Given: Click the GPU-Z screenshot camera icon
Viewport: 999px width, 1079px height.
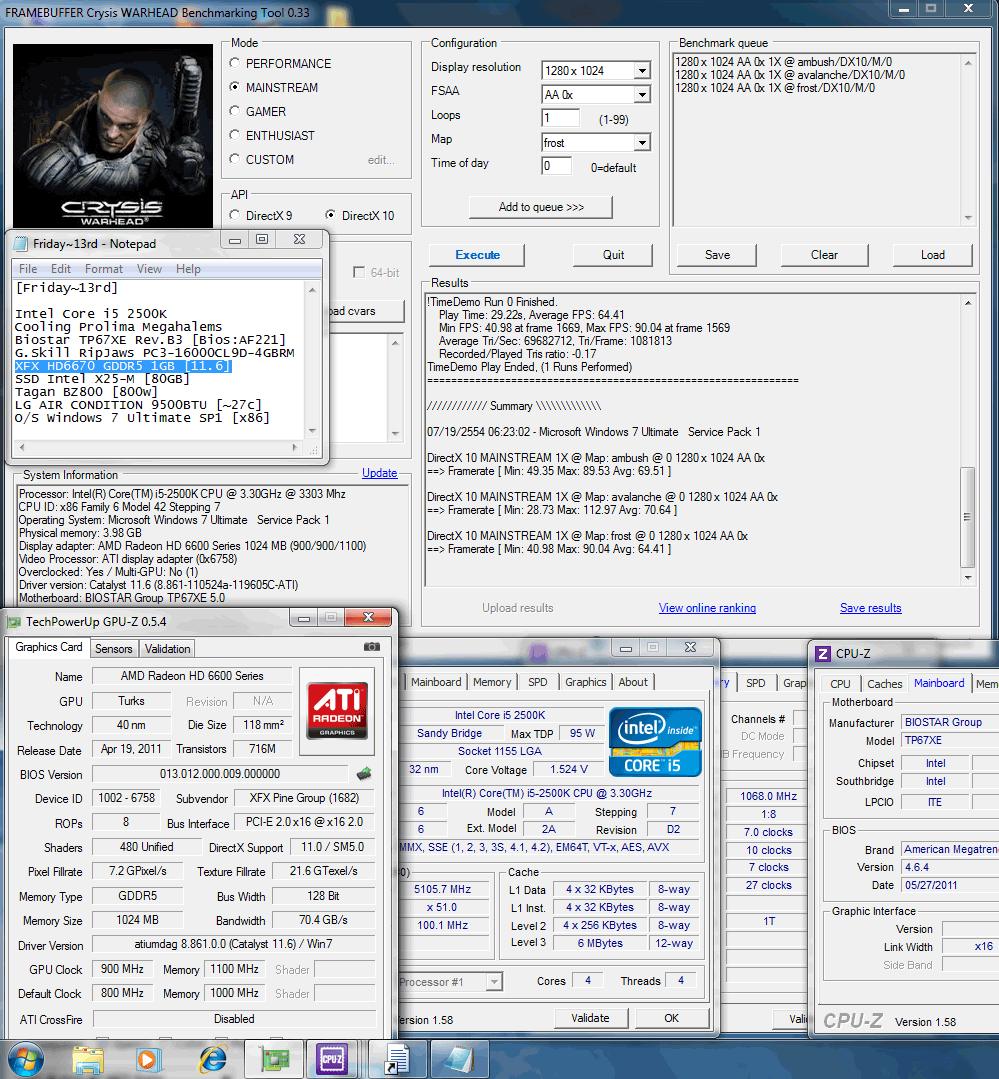Looking at the screenshot, I should [x=372, y=647].
